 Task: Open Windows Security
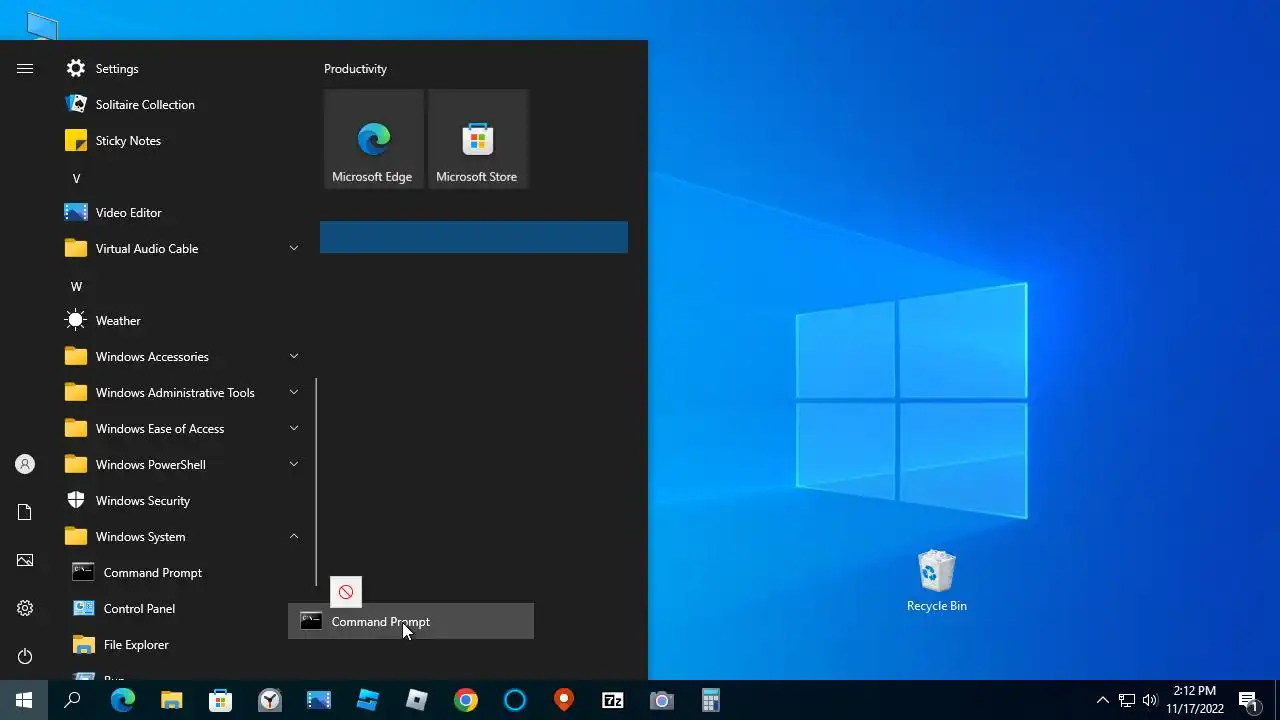click(x=182, y=501)
